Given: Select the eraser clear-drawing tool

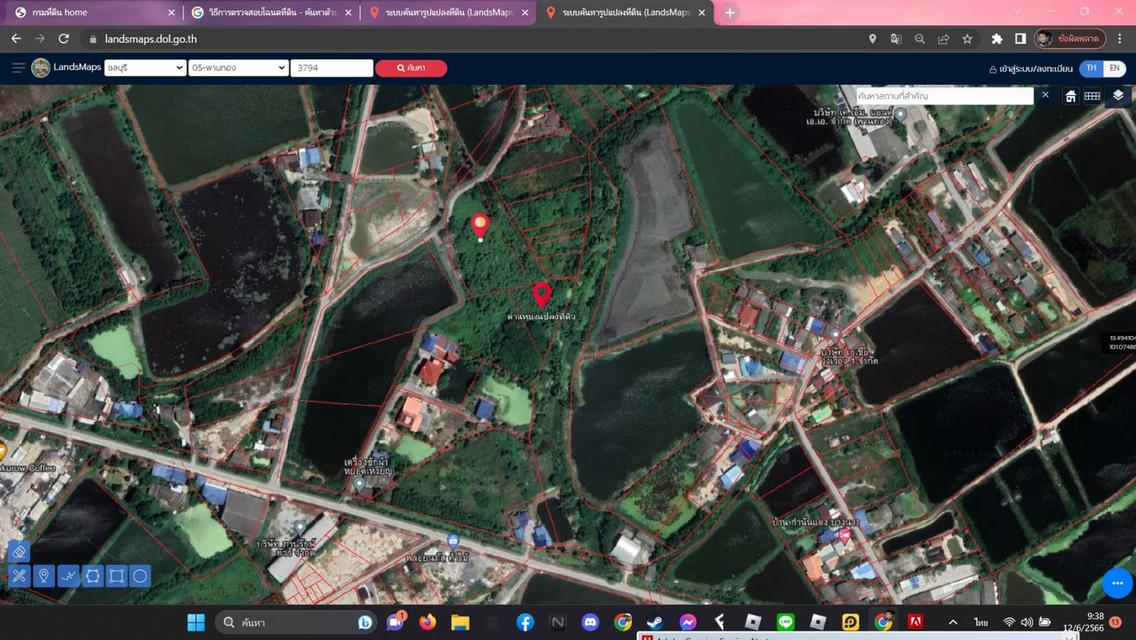Looking at the screenshot, I should [18, 552].
